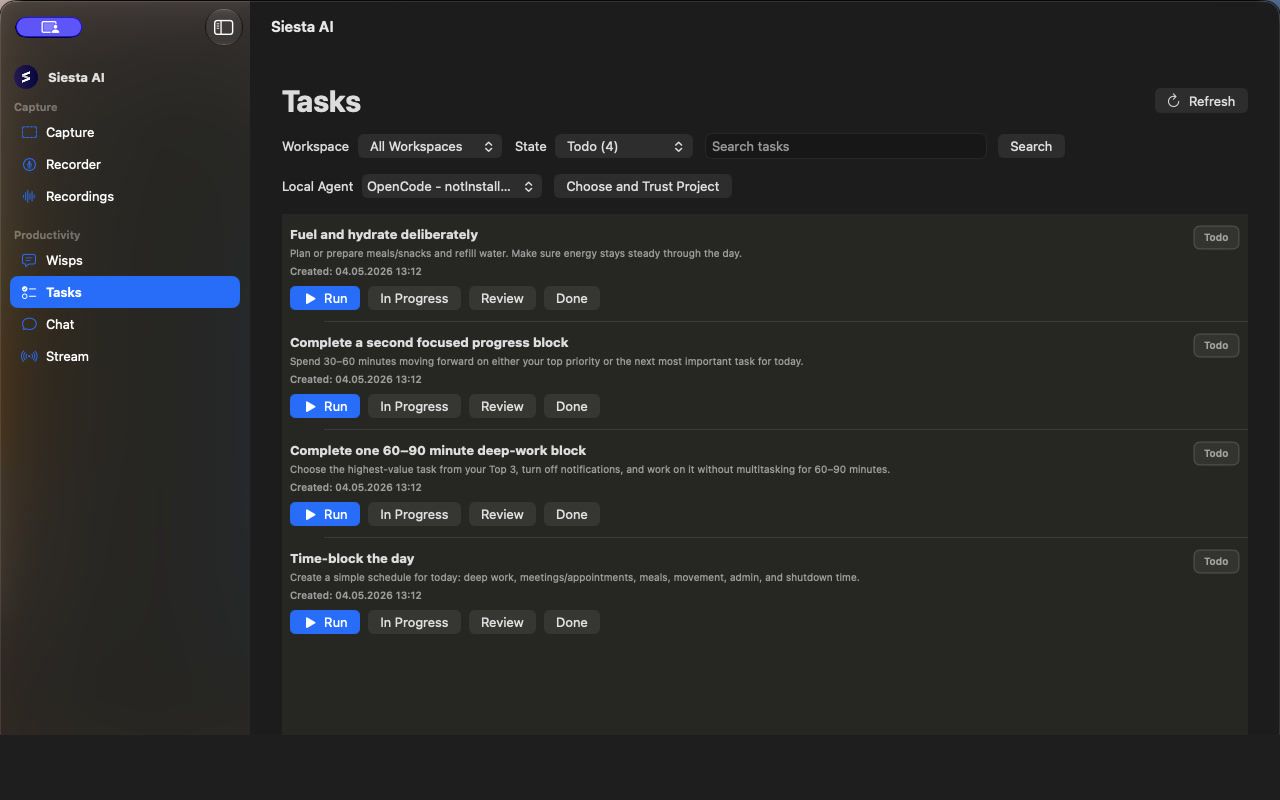Open the All Workspaces dropdown
The image size is (1280, 800).
click(x=430, y=146)
